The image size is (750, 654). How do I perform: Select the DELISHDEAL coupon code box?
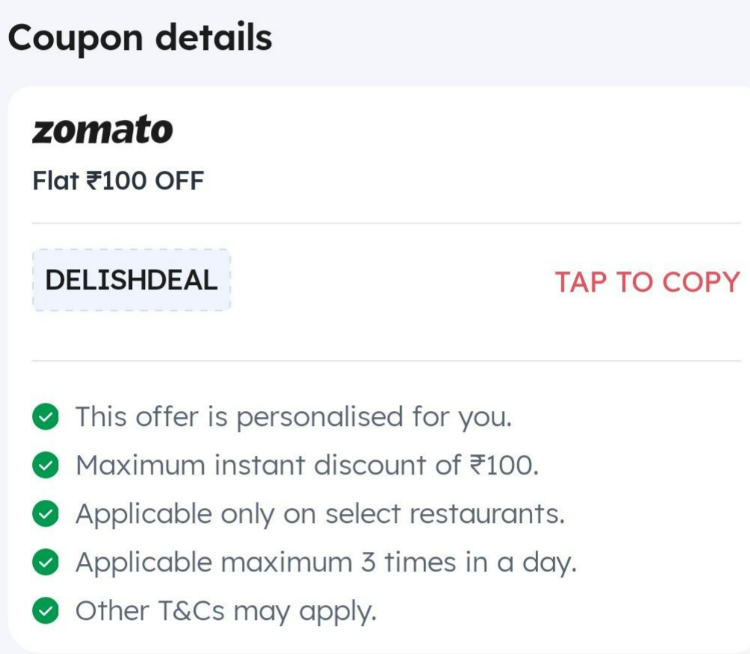pyautogui.click(x=132, y=280)
